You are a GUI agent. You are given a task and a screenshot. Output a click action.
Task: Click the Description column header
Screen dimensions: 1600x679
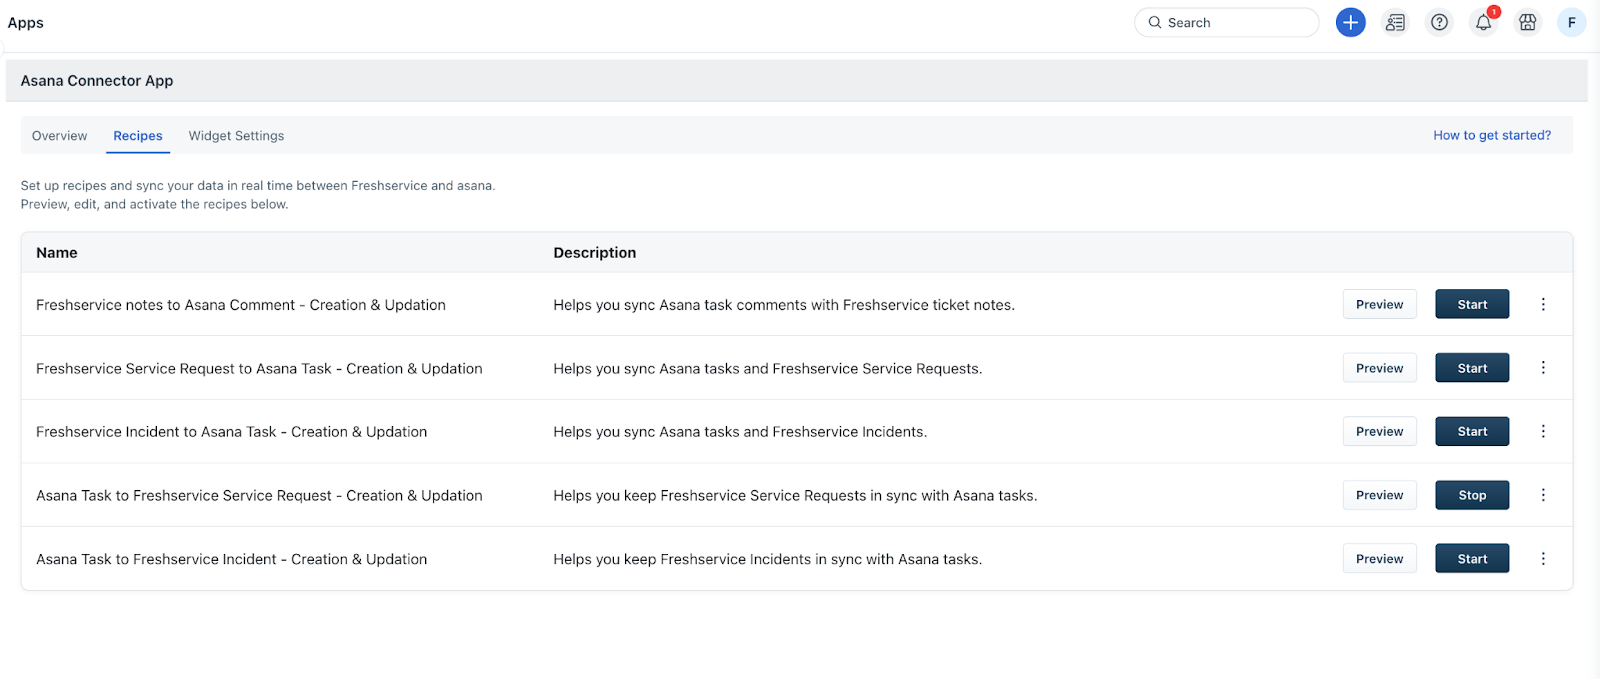[x=595, y=253]
